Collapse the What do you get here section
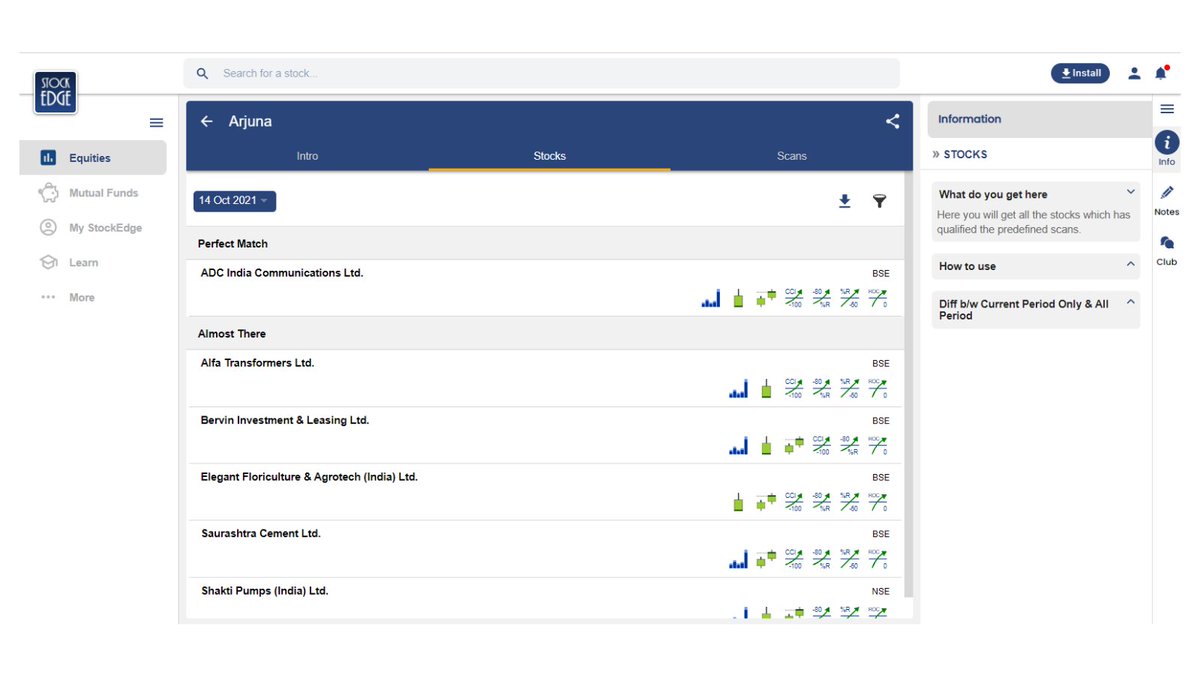This screenshot has width=1200, height=675. [x=1131, y=192]
